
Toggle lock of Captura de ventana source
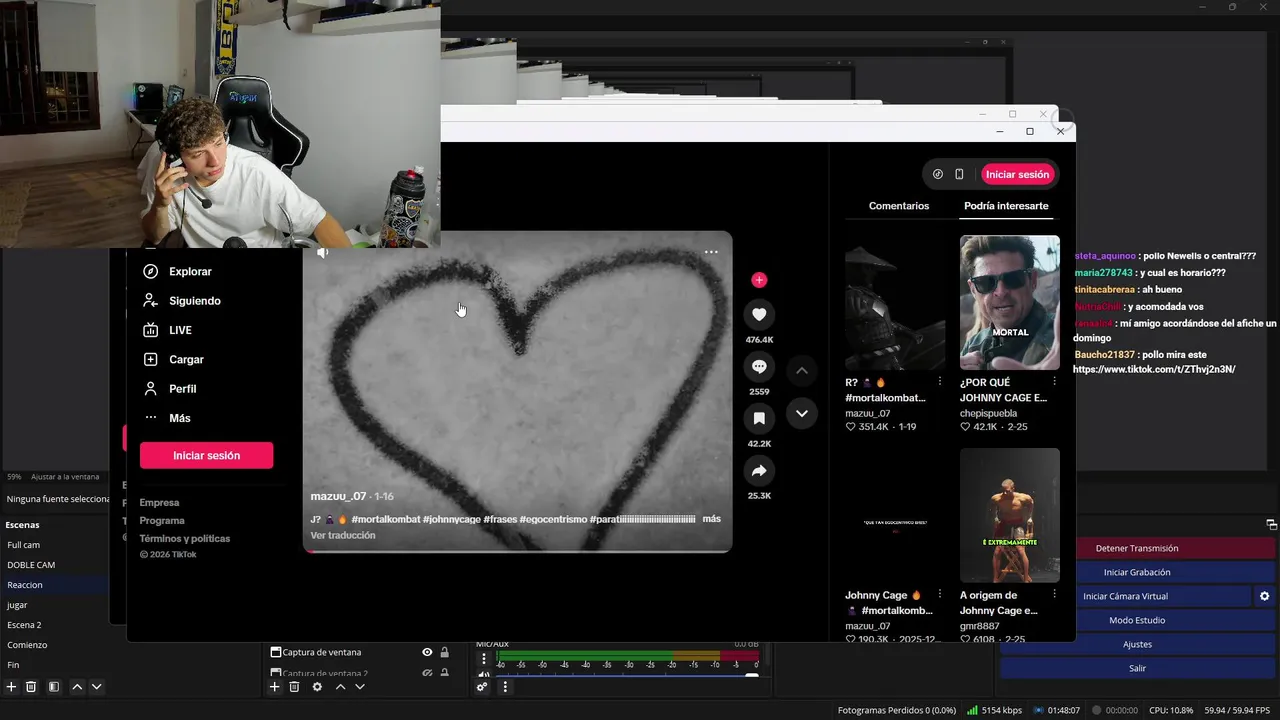tap(445, 652)
